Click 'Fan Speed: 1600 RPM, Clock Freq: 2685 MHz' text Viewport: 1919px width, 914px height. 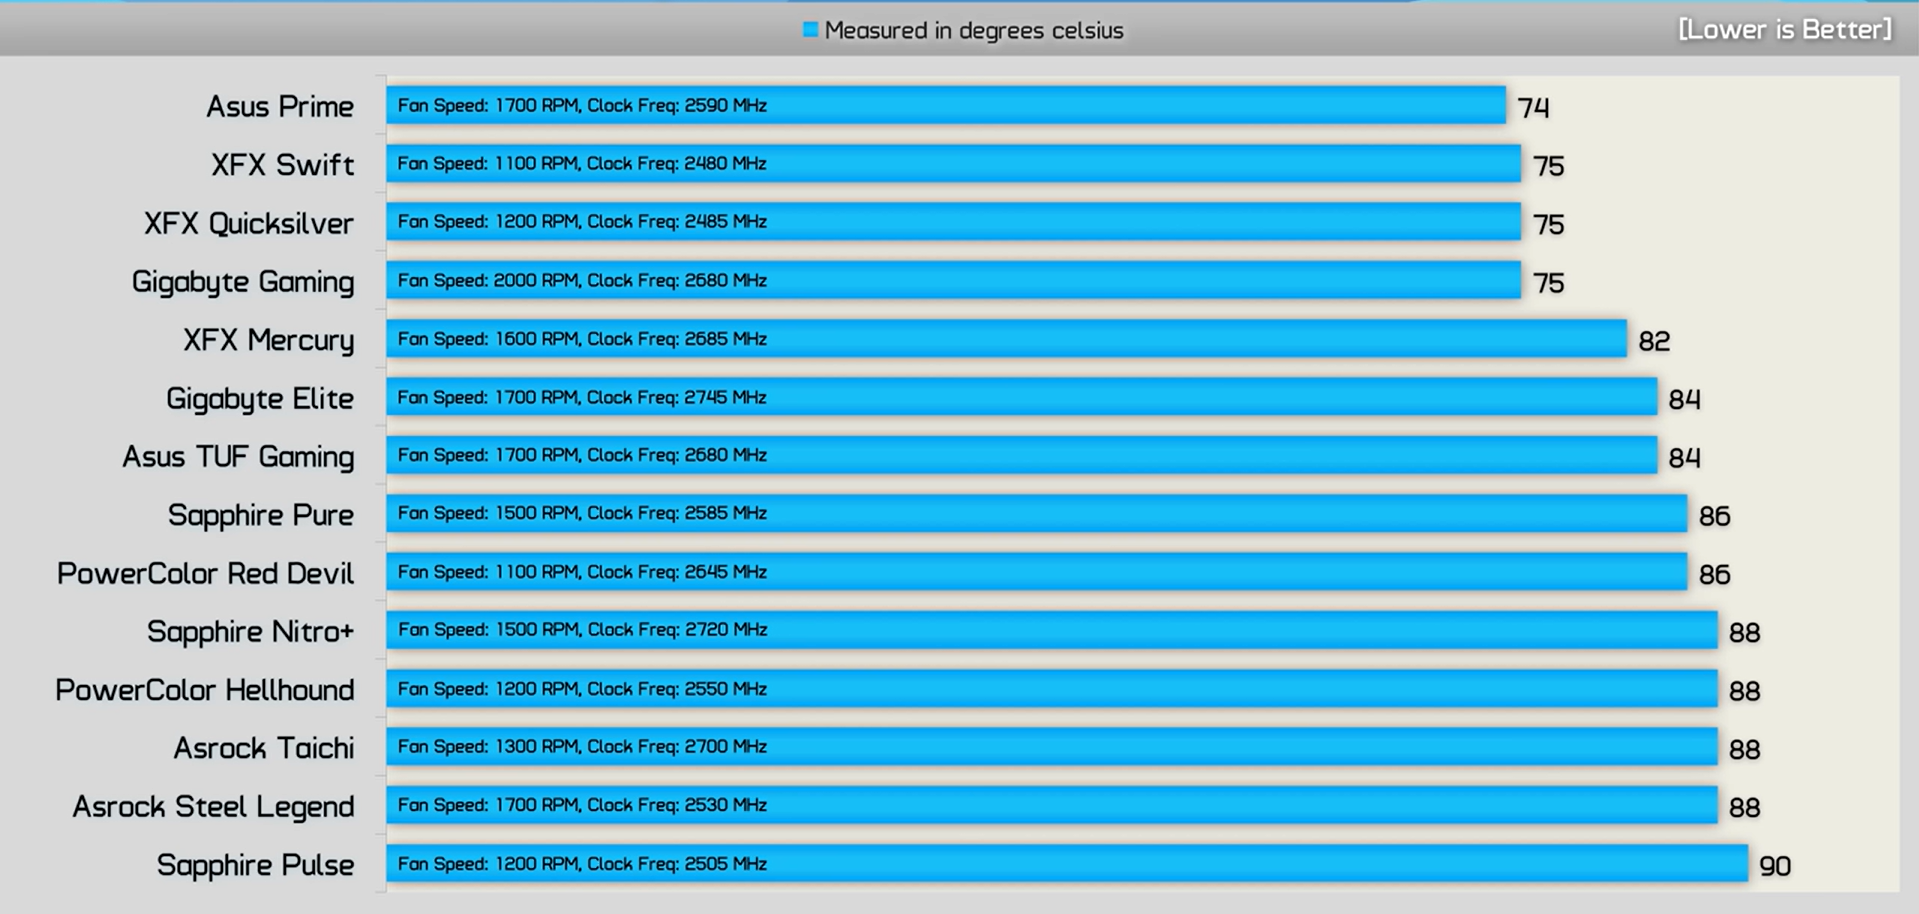(x=582, y=338)
